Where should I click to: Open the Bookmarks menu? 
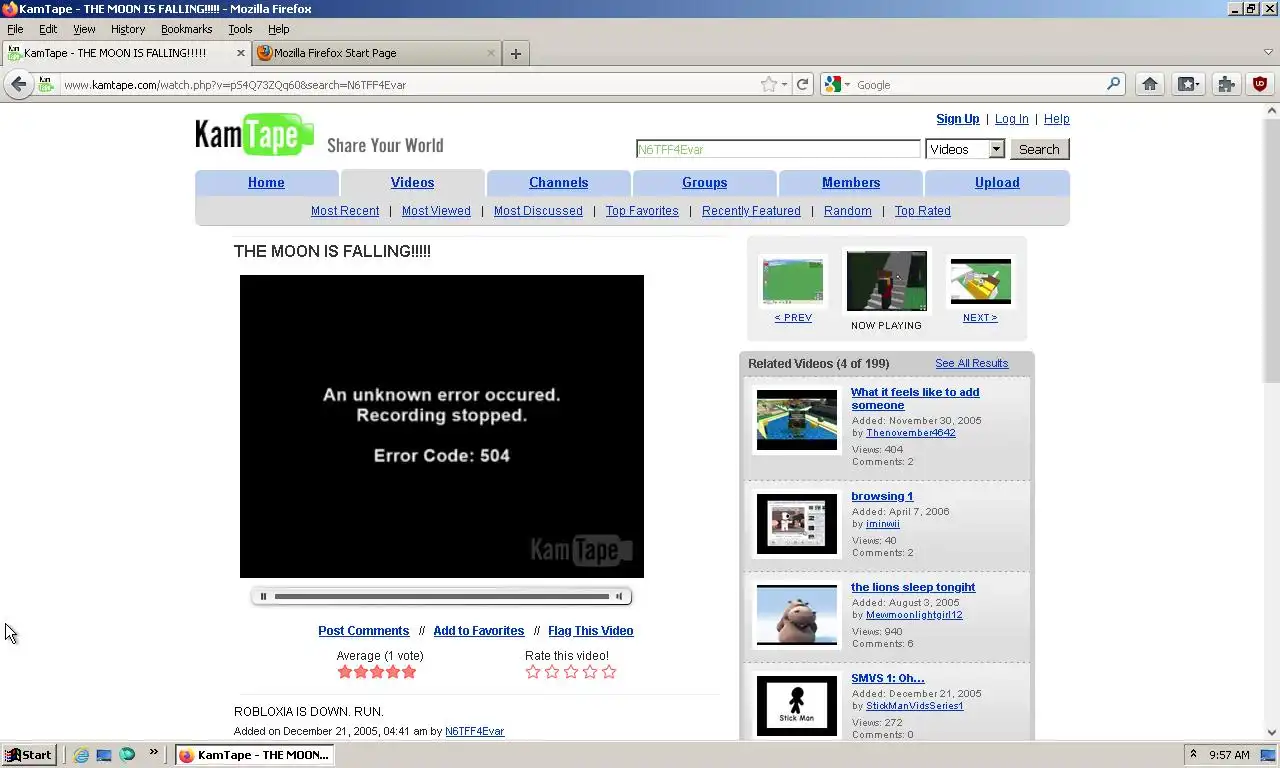click(x=187, y=29)
